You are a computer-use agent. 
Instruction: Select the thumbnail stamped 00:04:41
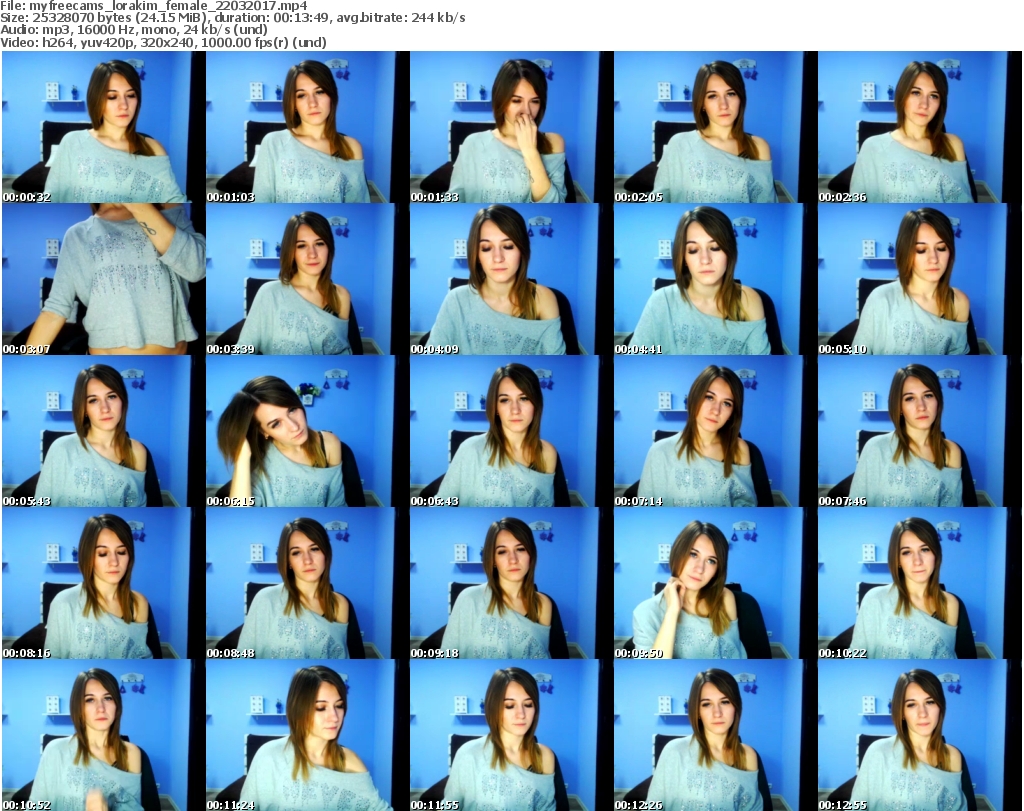(x=715, y=279)
